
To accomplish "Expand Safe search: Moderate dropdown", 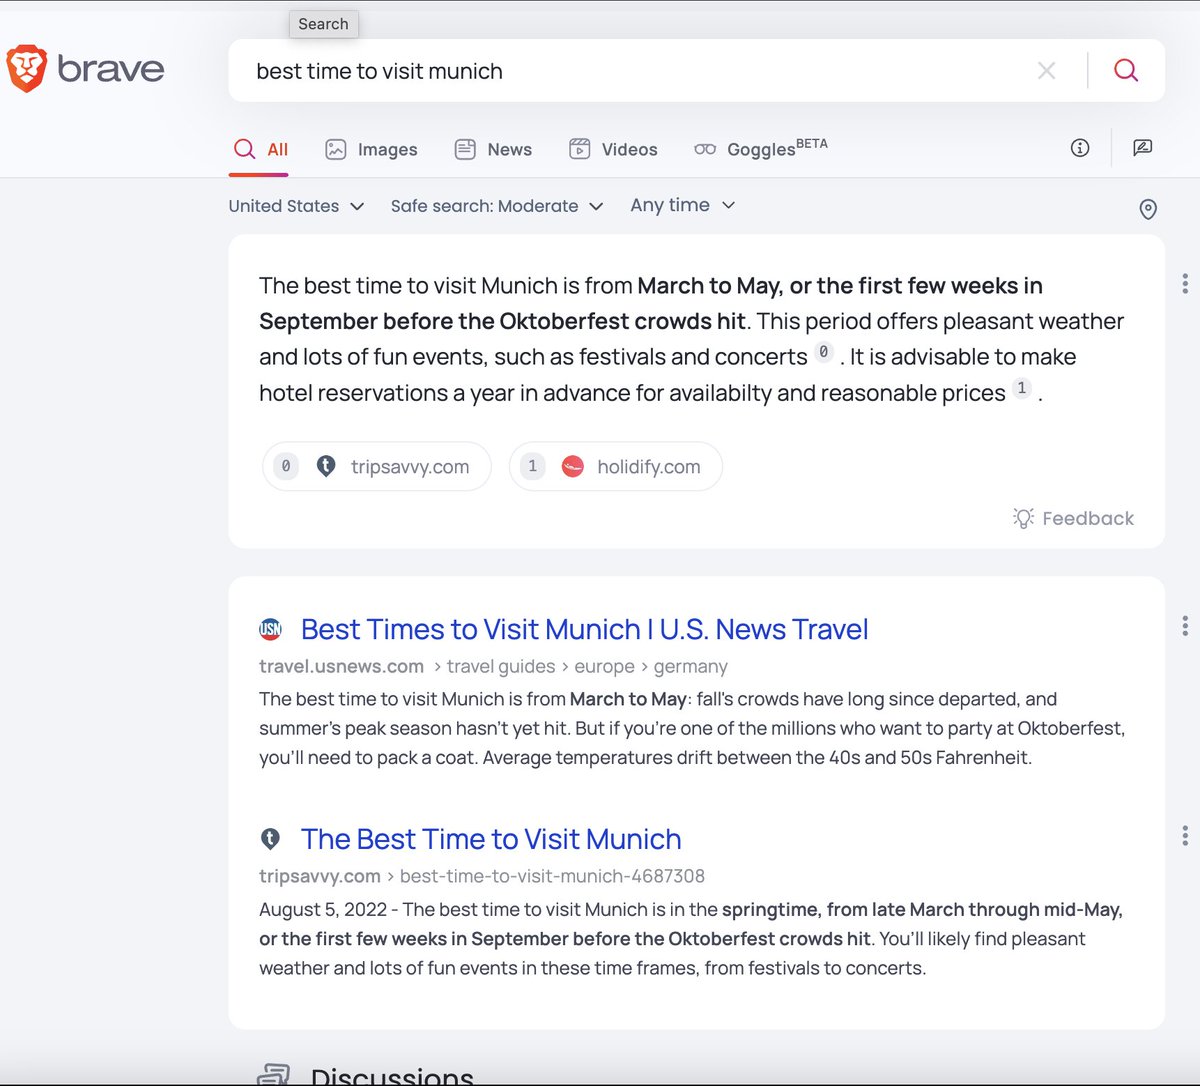I will 497,206.
